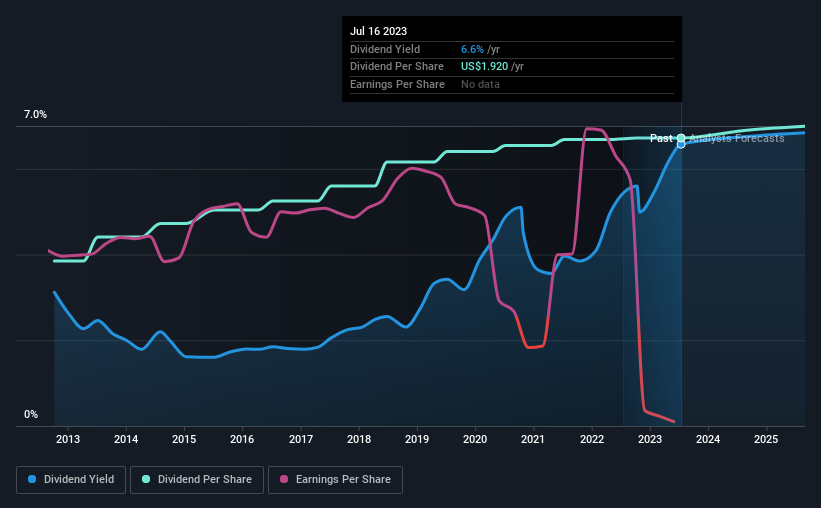The height and width of the screenshot is (508, 821).
Task: Click the 6.6% Dividend Yield tooltip value
Action: [x=472, y=49]
